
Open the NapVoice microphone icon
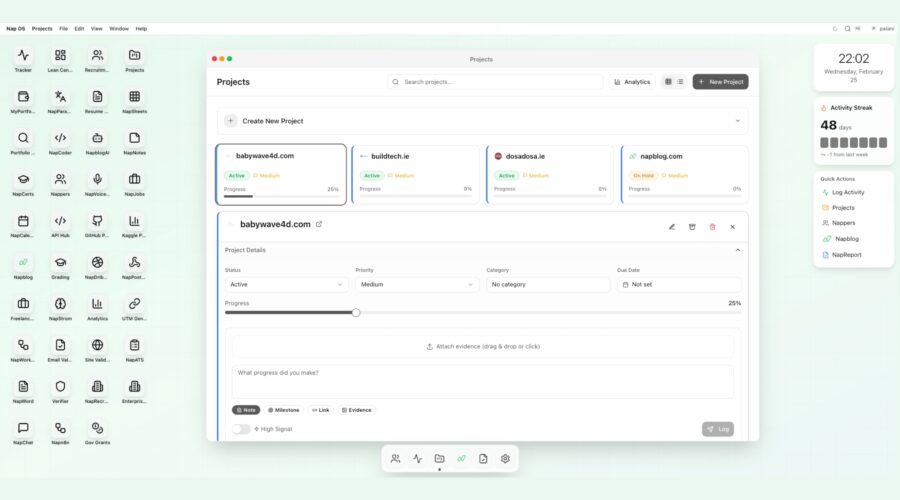98,179
